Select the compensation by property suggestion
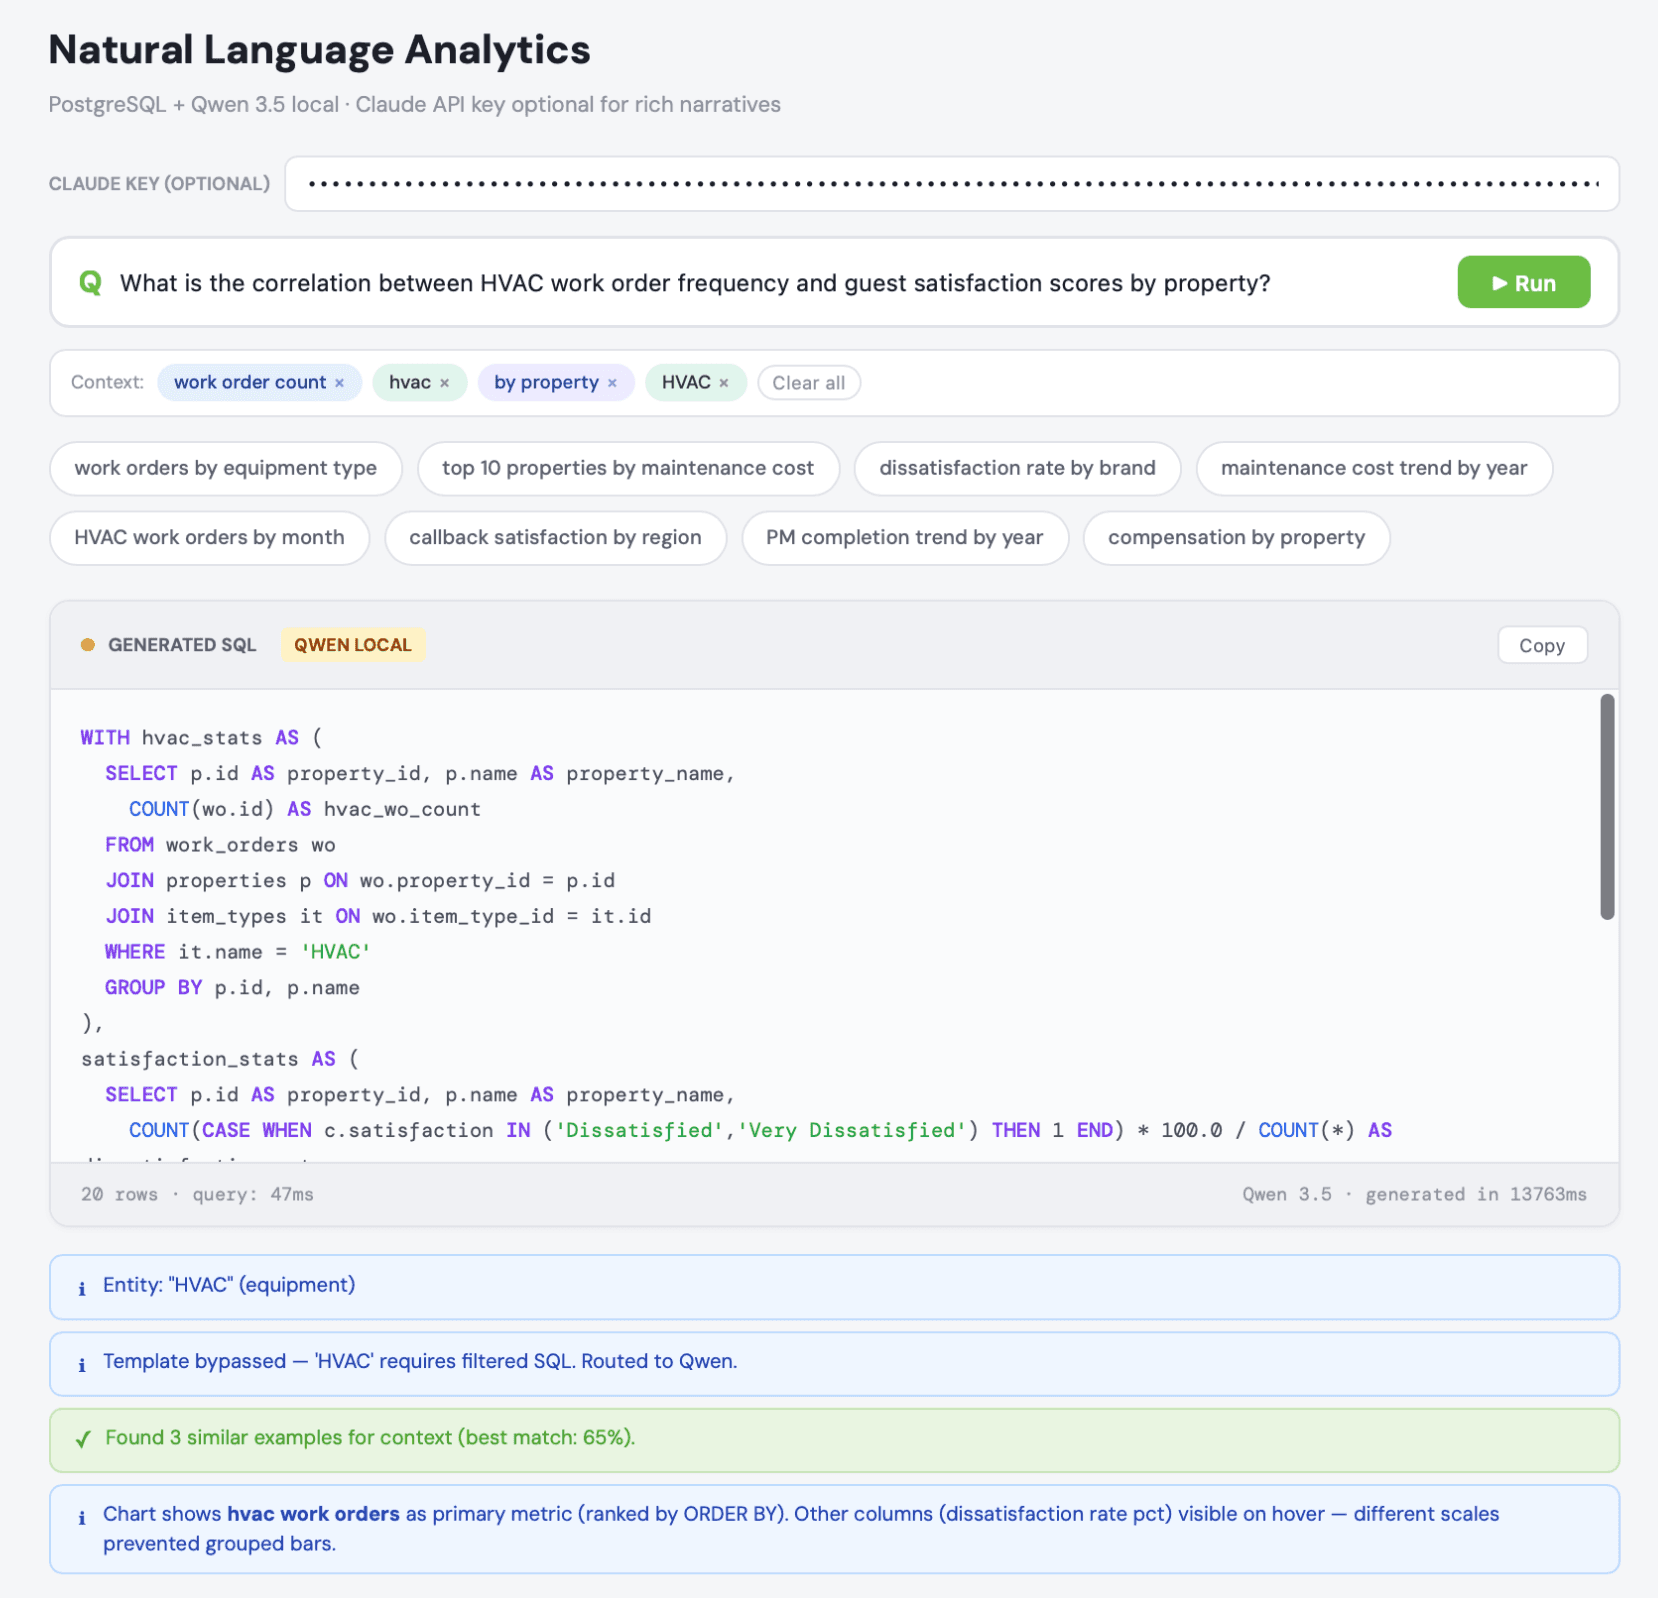 [x=1236, y=537]
